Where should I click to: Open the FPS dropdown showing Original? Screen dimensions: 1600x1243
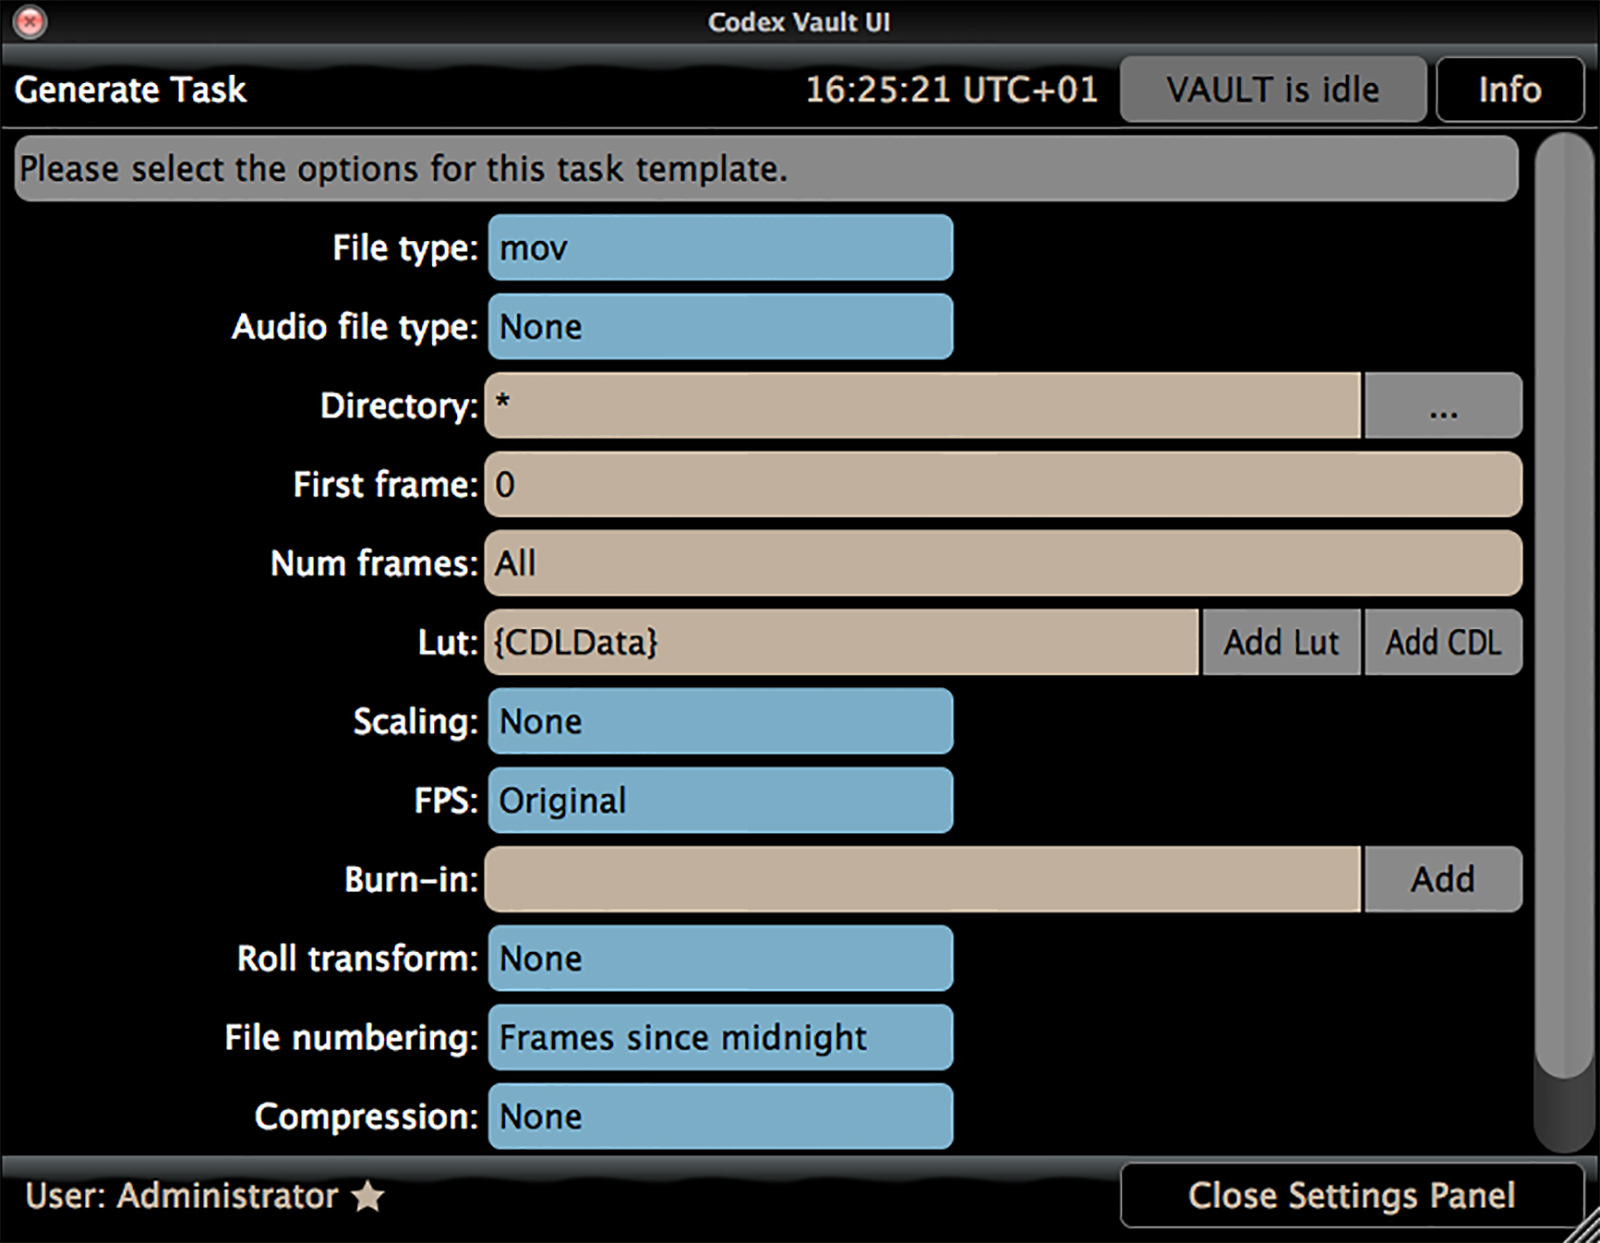tap(720, 800)
